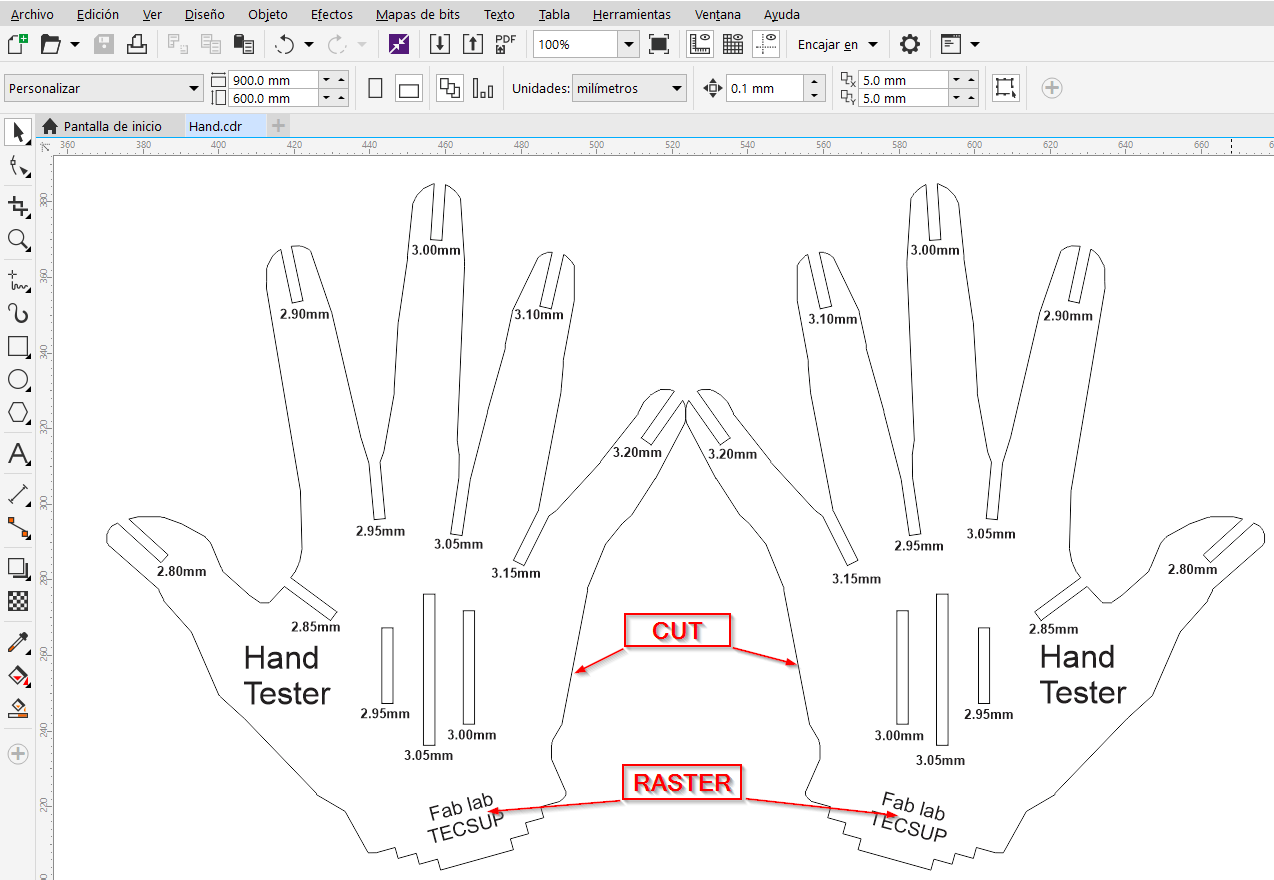Screen dimensions: 1274x880
Task: Select the Interactive Fill tool
Action: 18,675
